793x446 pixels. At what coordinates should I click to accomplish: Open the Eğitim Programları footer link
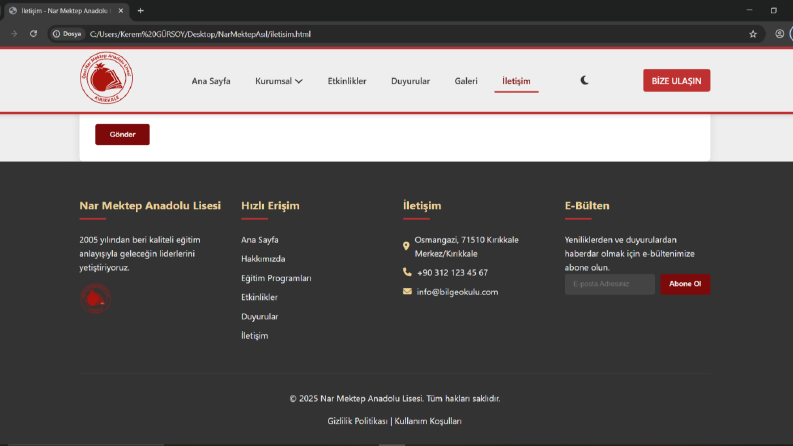276,278
